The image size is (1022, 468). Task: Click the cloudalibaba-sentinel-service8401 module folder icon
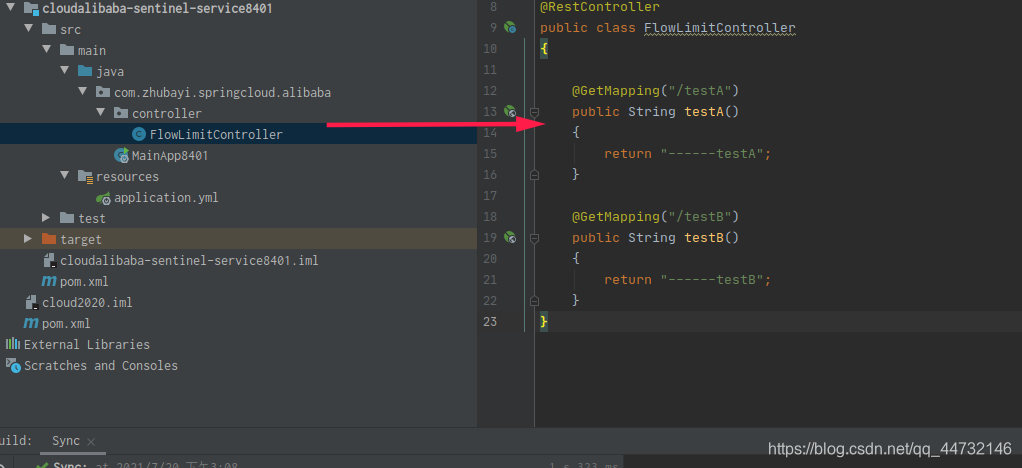coord(31,8)
